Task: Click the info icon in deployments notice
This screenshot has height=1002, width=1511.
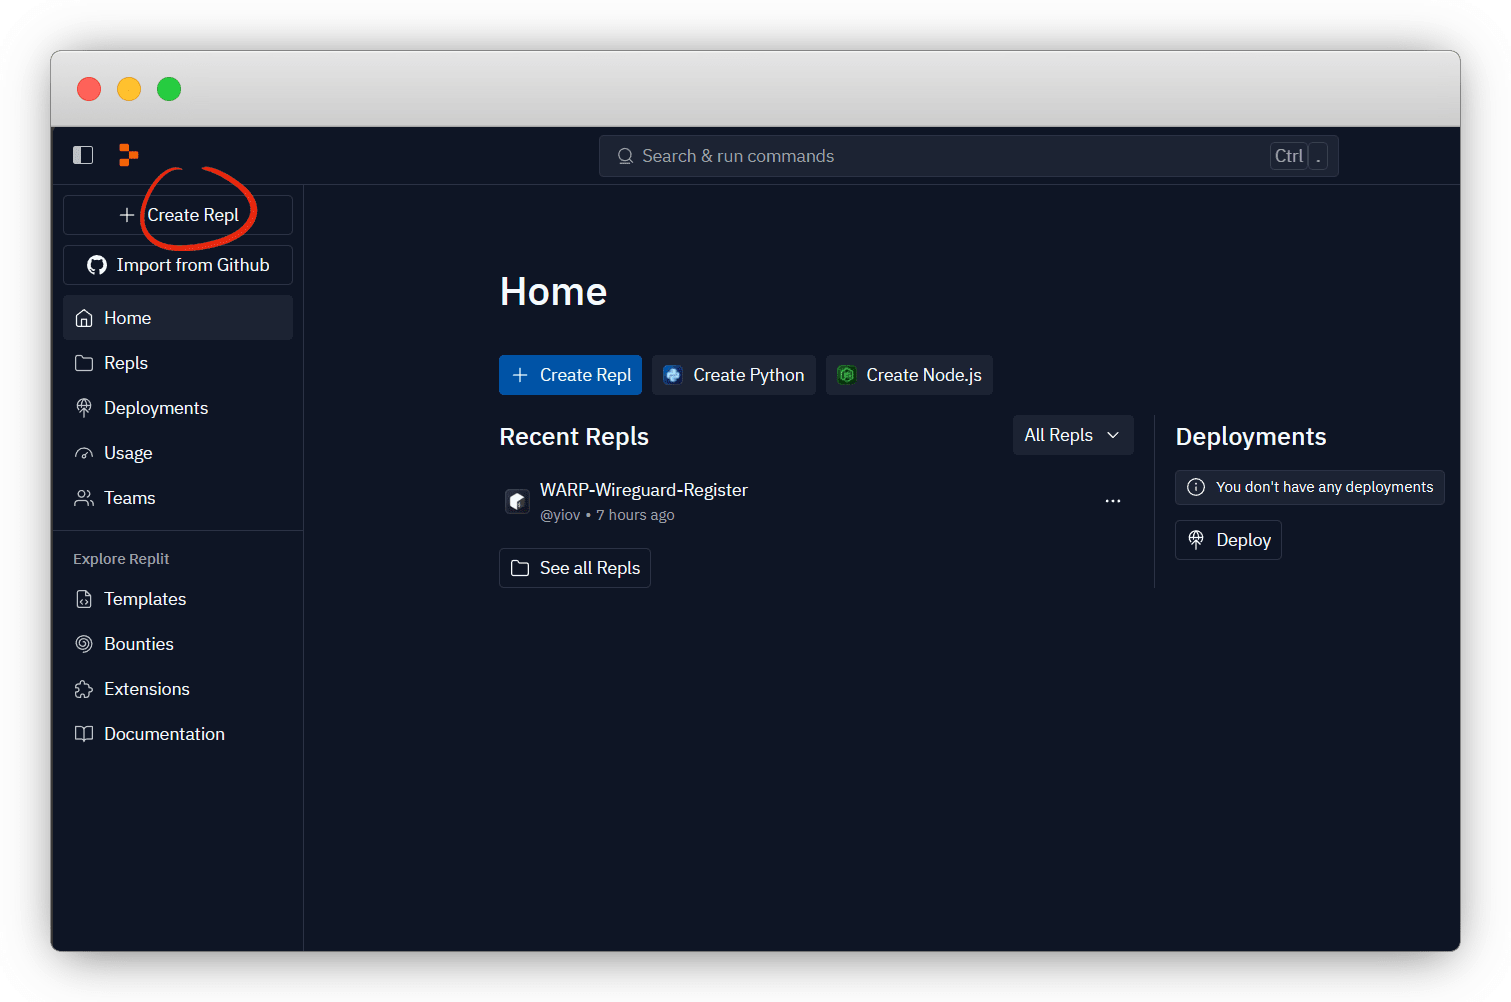Action: (x=1195, y=487)
